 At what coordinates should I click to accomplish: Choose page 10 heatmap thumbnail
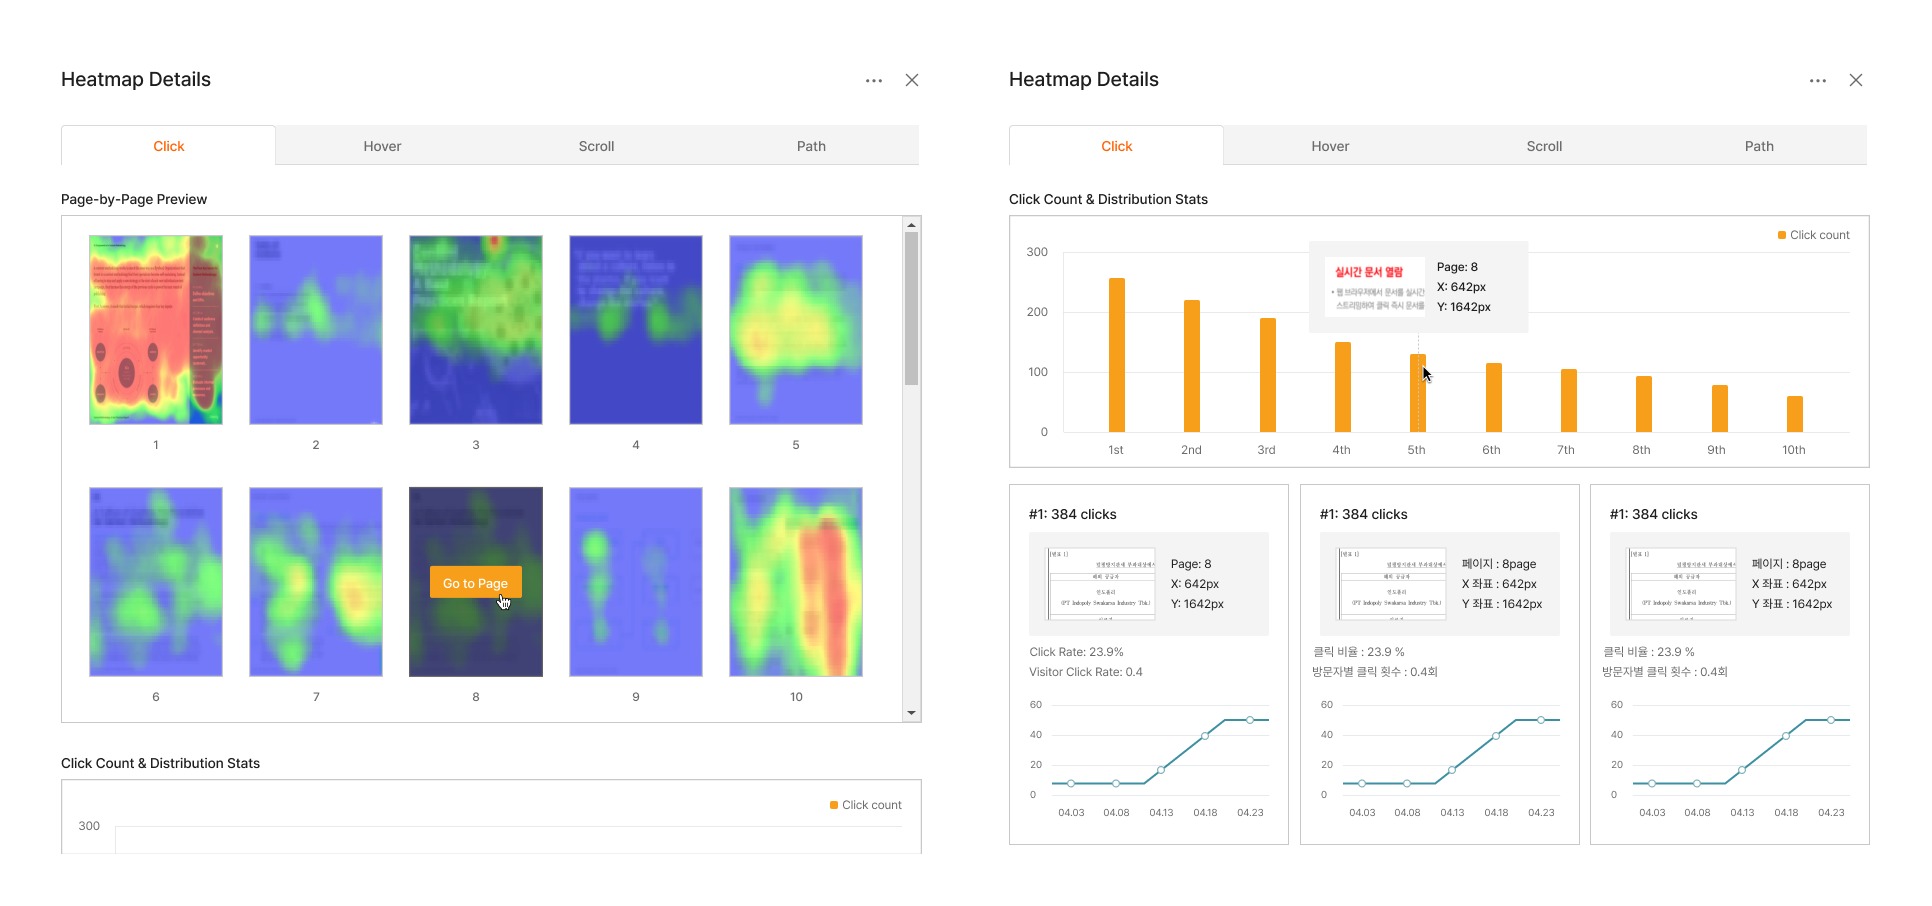[x=796, y=582]
